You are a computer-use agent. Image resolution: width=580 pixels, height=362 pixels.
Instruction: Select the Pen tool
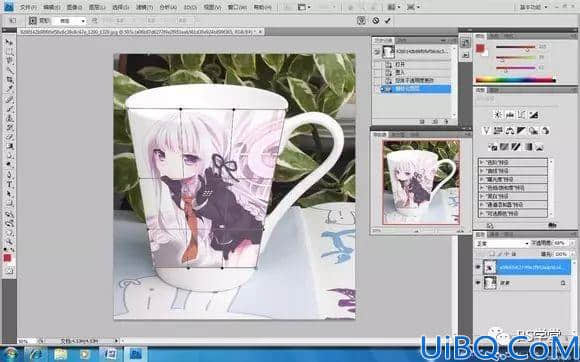pos(9,175)
